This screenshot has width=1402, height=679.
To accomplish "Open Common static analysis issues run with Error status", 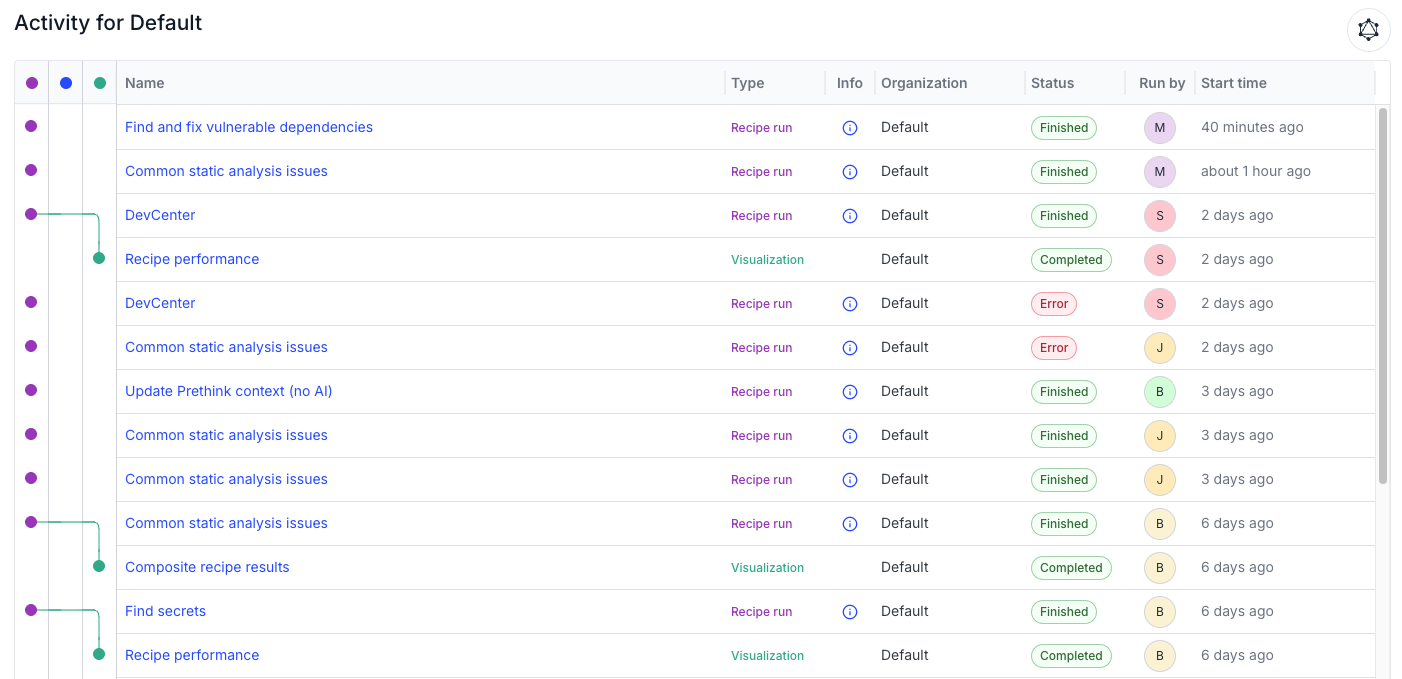I will tap(226, 347).
